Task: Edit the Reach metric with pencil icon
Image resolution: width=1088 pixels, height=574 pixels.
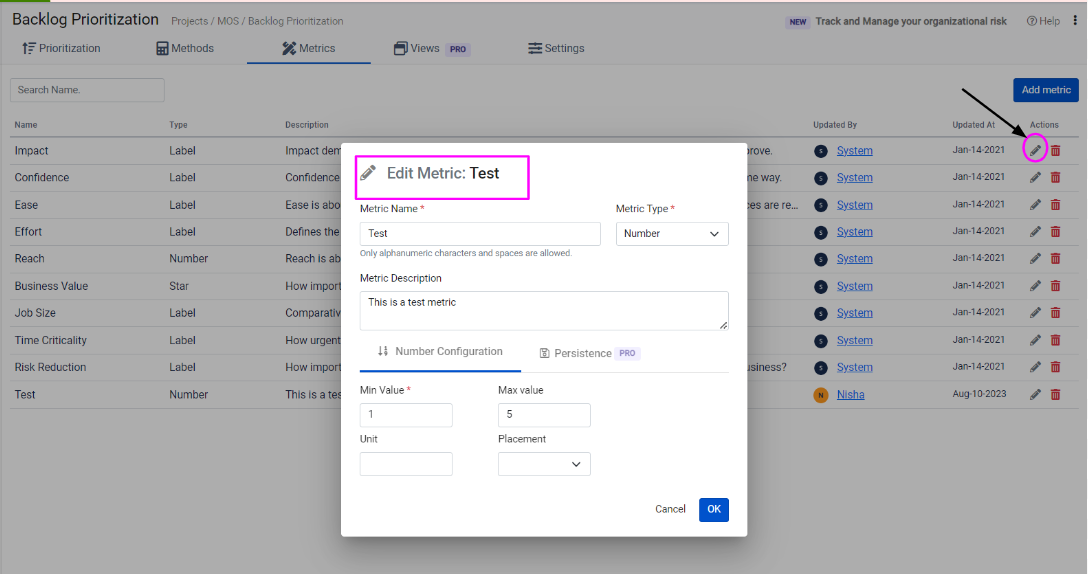Action: point(1036,259)
